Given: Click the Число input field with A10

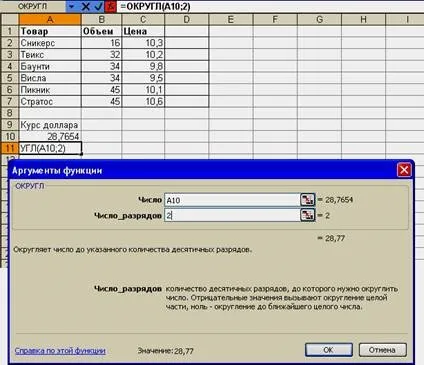Looking at the screenshot, I should pos(232,200).
